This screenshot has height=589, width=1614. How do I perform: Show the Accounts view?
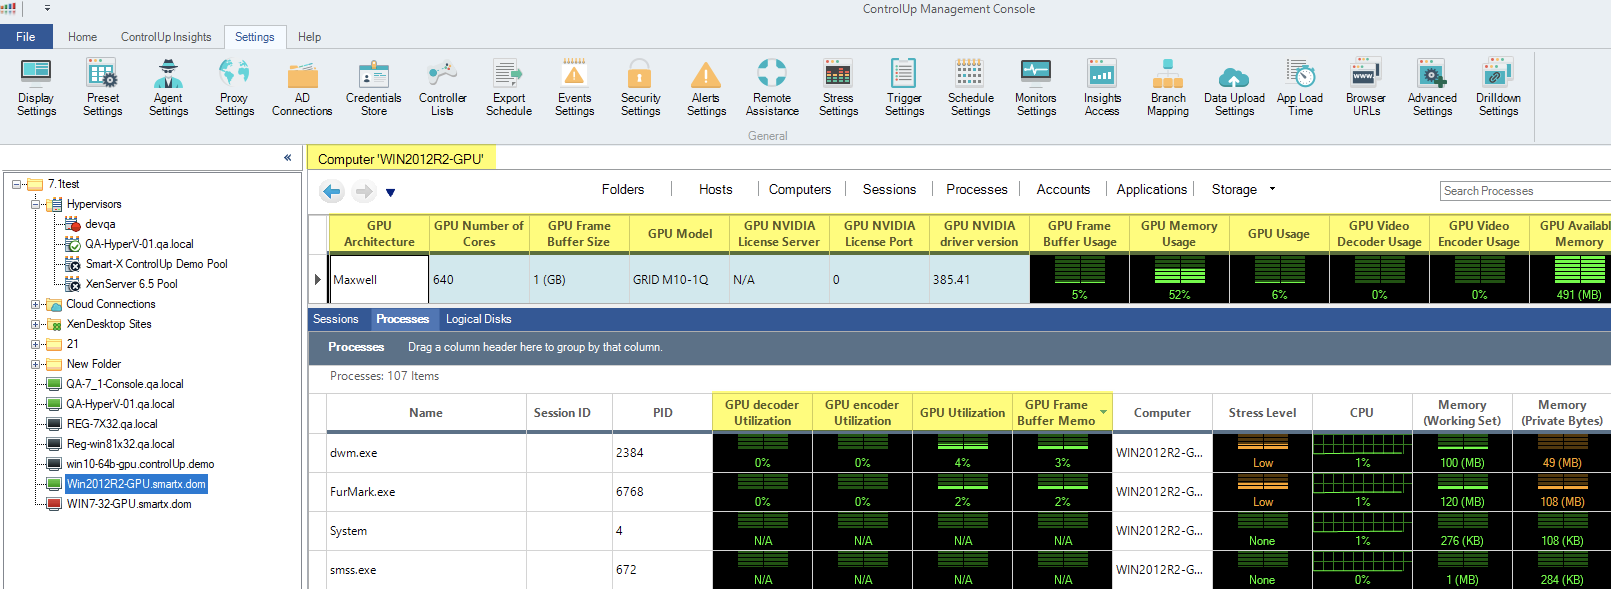[1063, 189]
